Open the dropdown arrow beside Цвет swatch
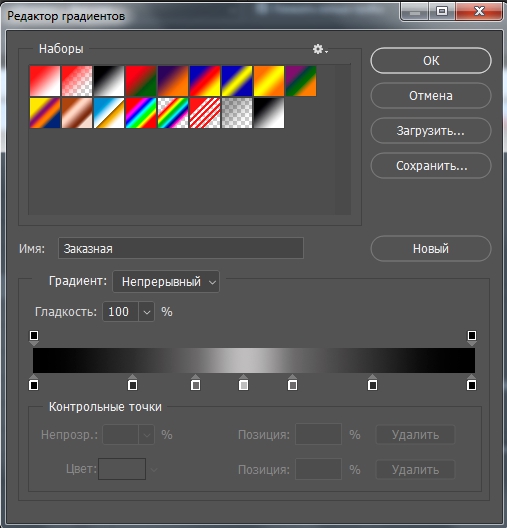The image size is (507, 528). coord(154,469)
